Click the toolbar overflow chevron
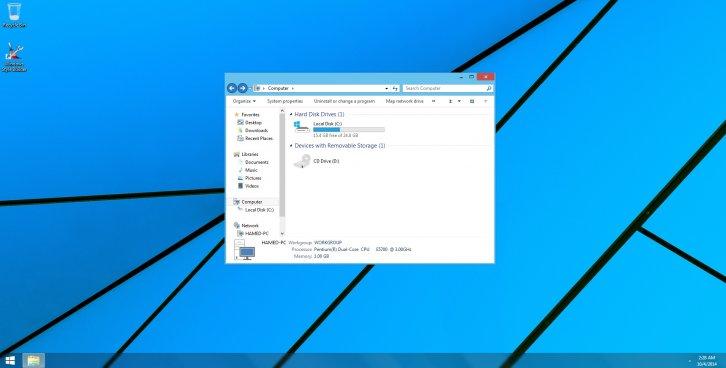 433,101
